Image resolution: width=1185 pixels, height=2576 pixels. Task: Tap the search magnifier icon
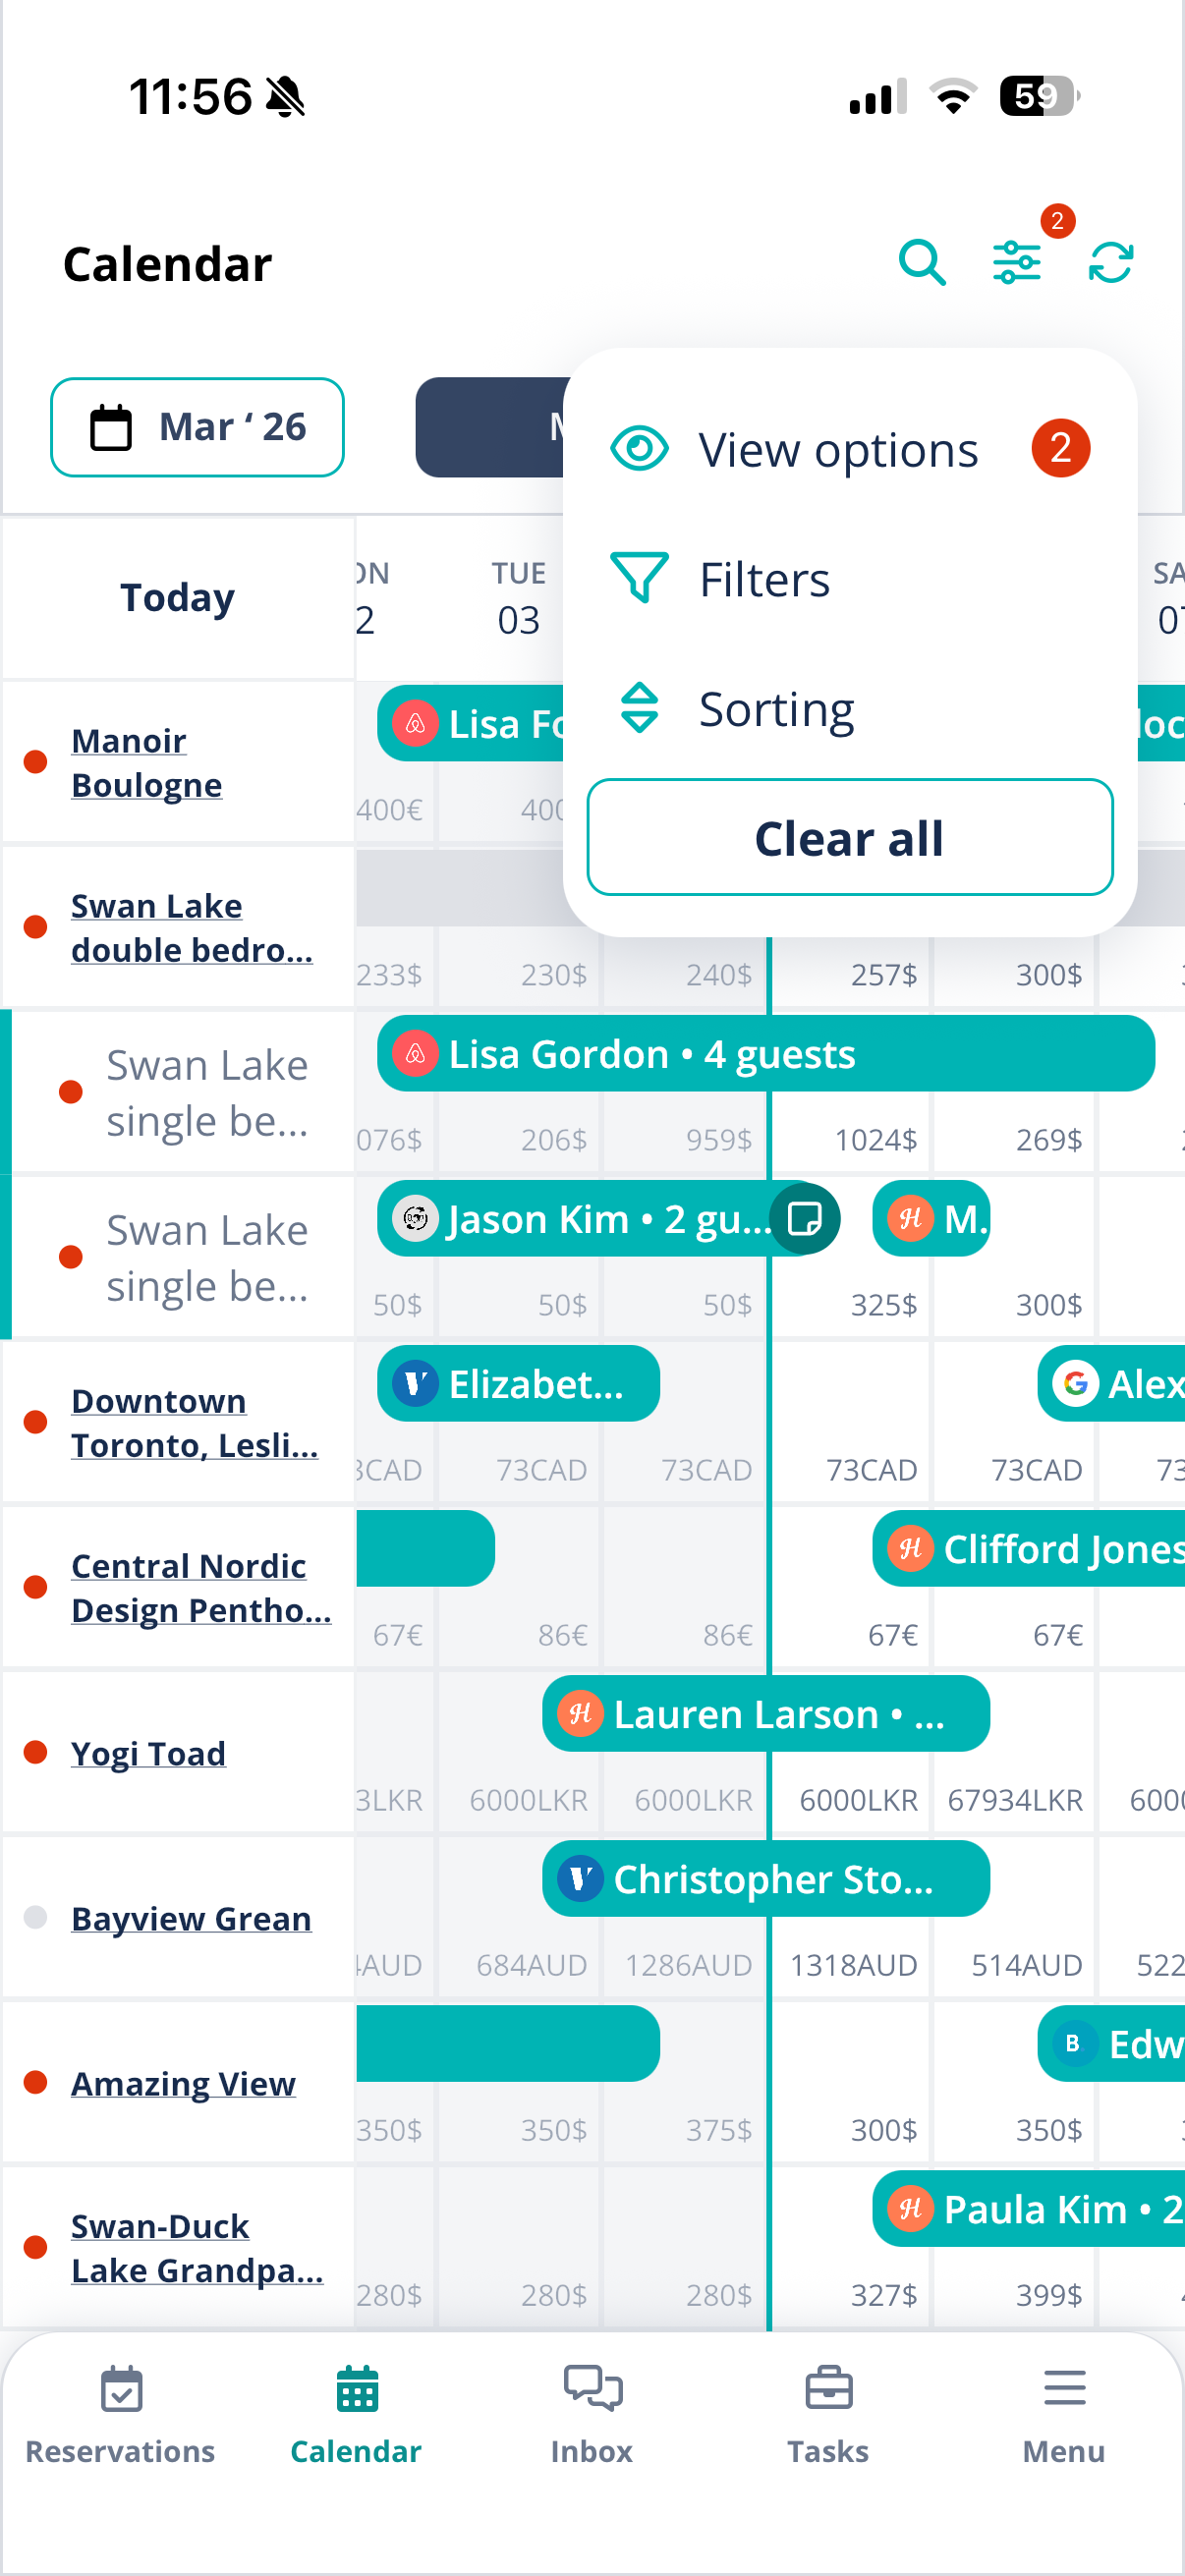(x=921, y=263)
